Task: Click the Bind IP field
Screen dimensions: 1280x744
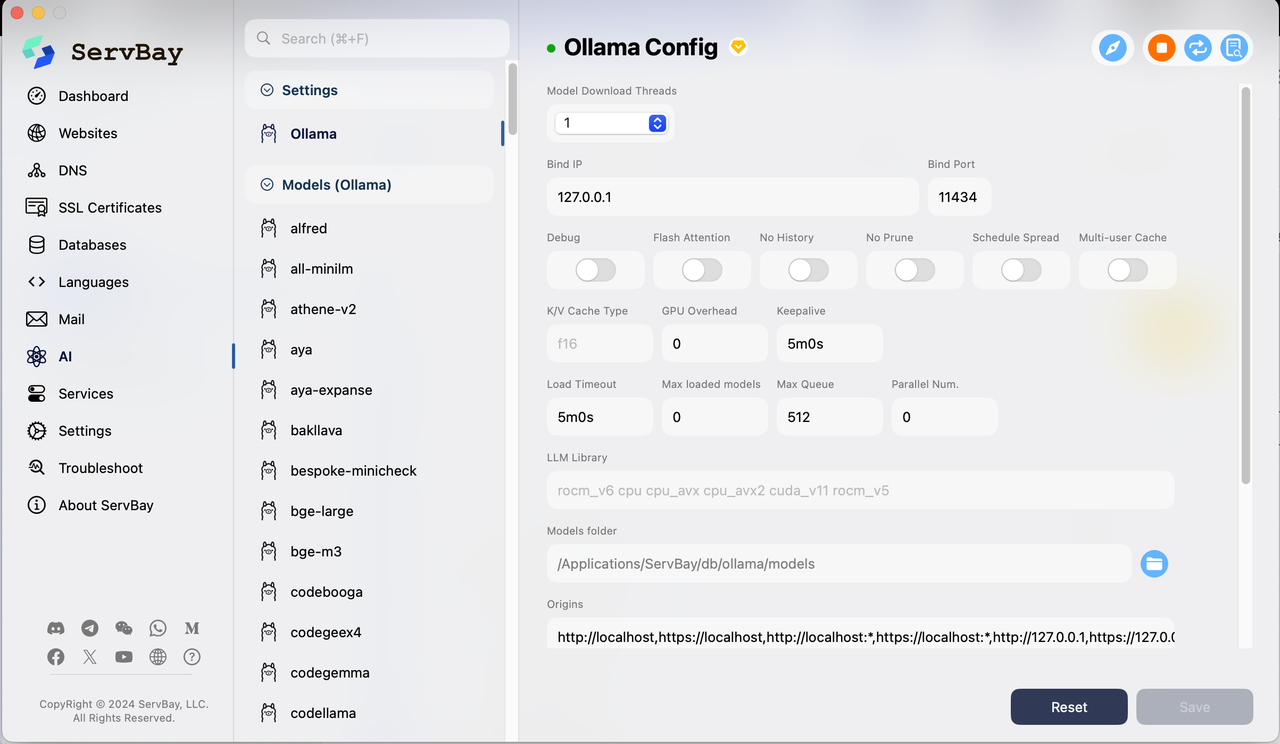Action: coord(732,197)
